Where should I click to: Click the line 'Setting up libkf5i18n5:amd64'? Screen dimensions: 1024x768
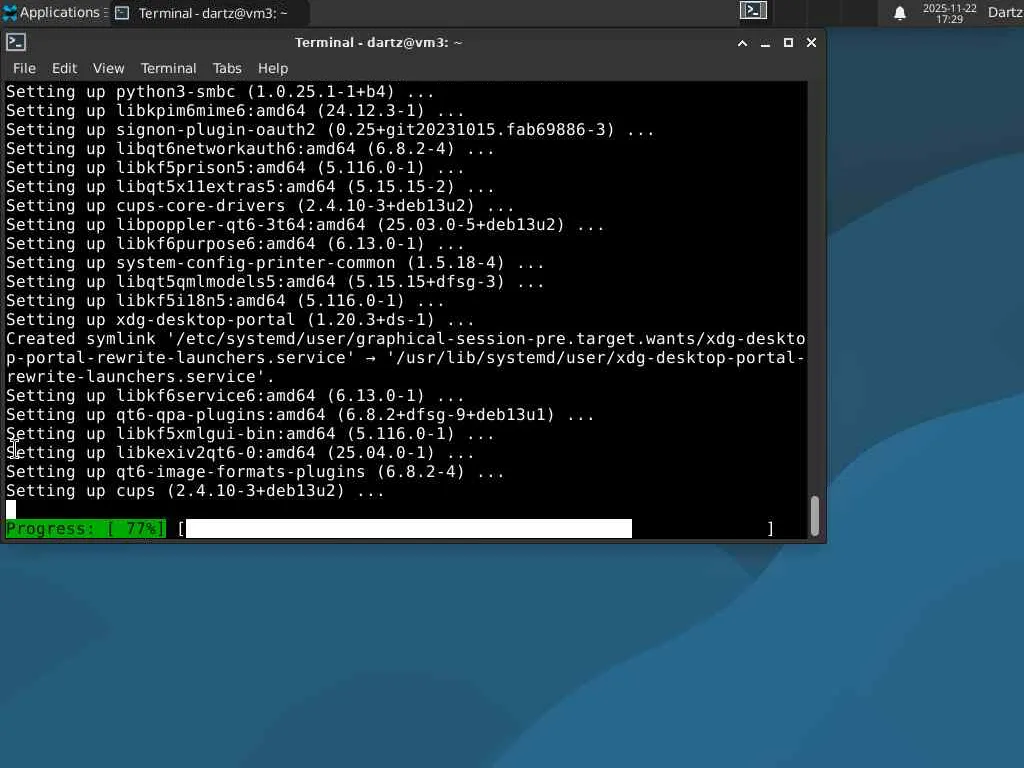(x=225, y=300)
